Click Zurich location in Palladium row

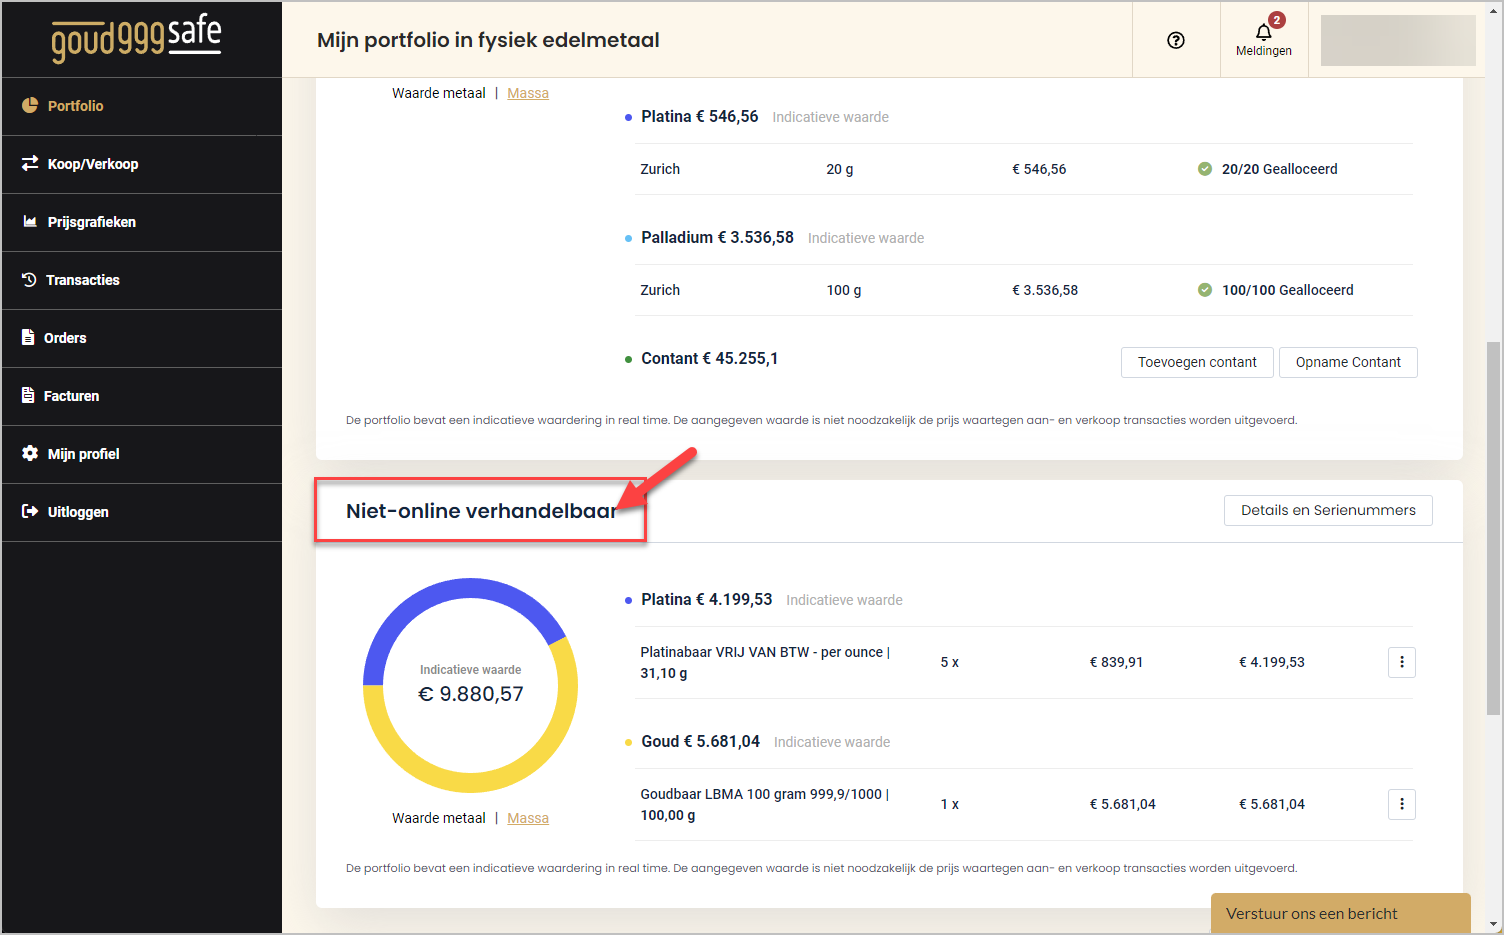pyautogui.click(x=660, y=290)
